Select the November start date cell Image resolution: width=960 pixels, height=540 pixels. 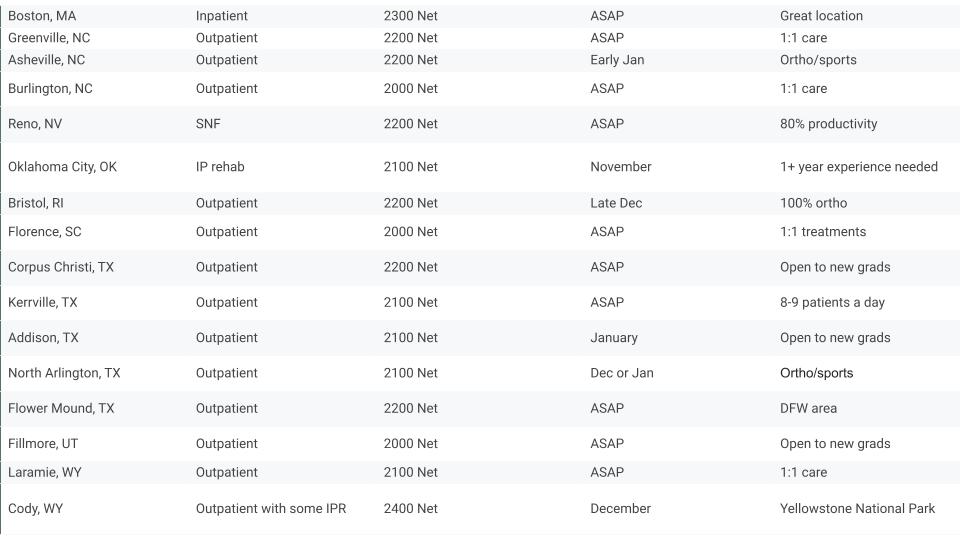[620, 167]
